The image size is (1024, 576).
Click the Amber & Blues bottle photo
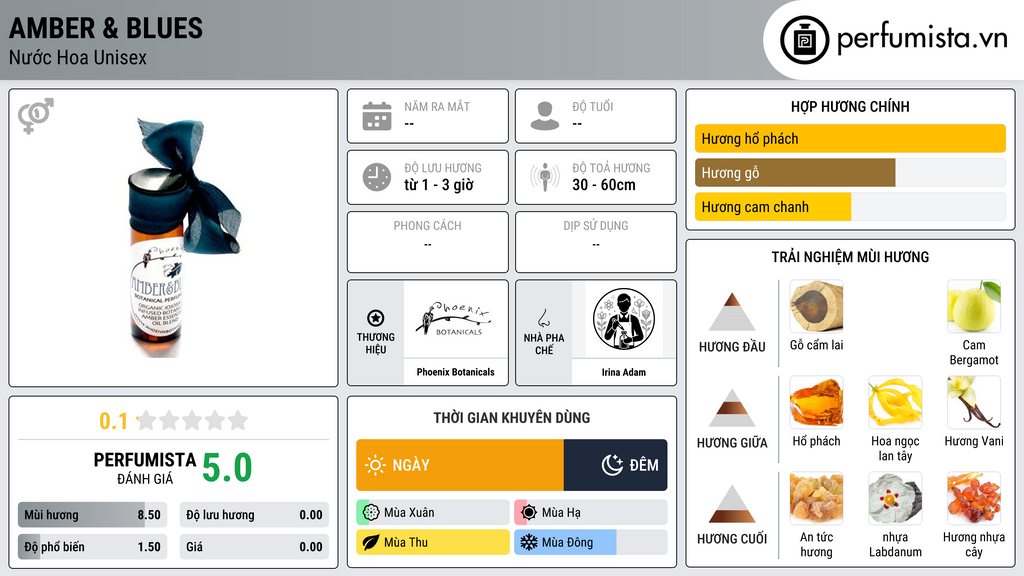185,238
